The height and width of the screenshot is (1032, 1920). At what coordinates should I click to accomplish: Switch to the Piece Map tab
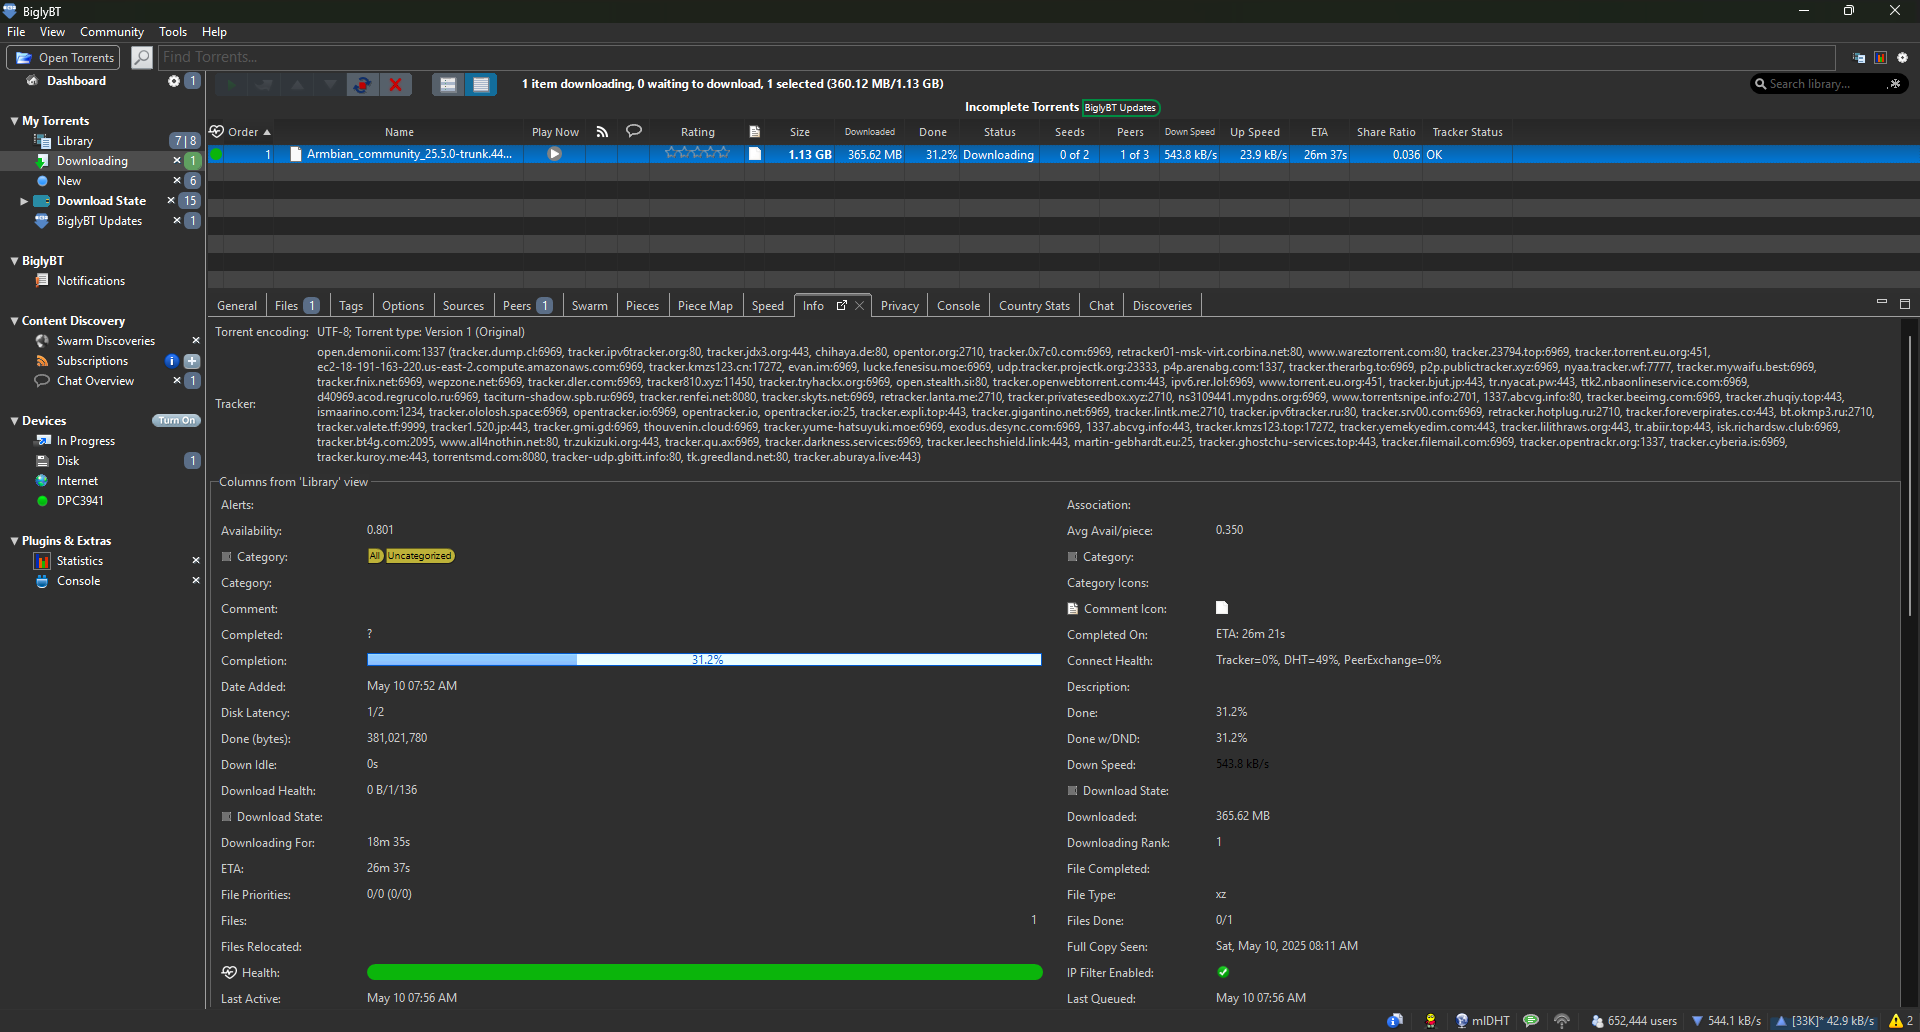pos(705,306)
